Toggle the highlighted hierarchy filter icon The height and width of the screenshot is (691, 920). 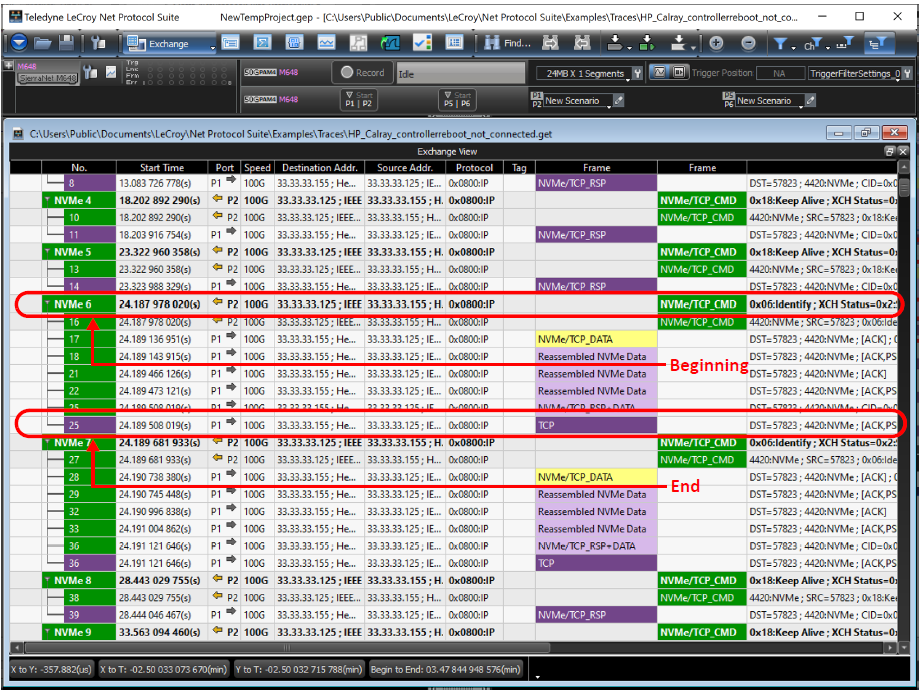[x=878, y=43]
